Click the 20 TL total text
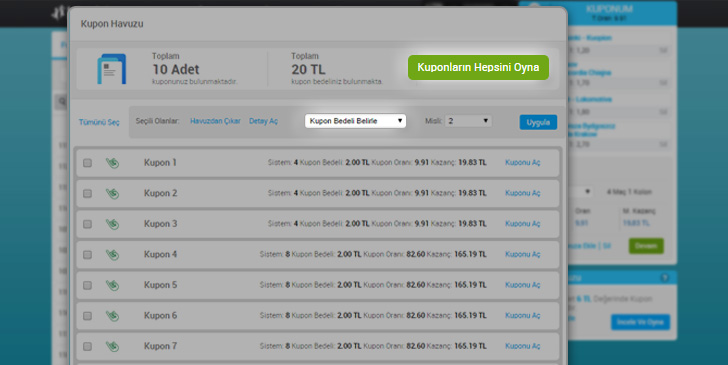Image resolution: width=728 pixels, height=365 pixels. click(308, 70)
